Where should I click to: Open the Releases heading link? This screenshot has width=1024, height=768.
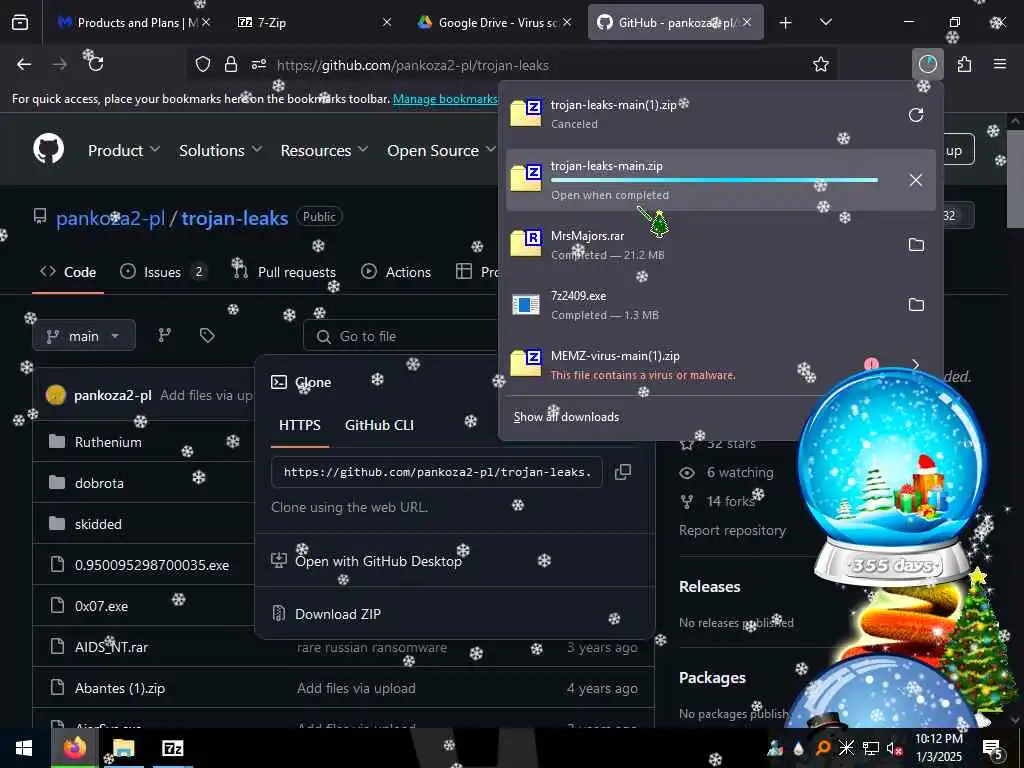710,586
